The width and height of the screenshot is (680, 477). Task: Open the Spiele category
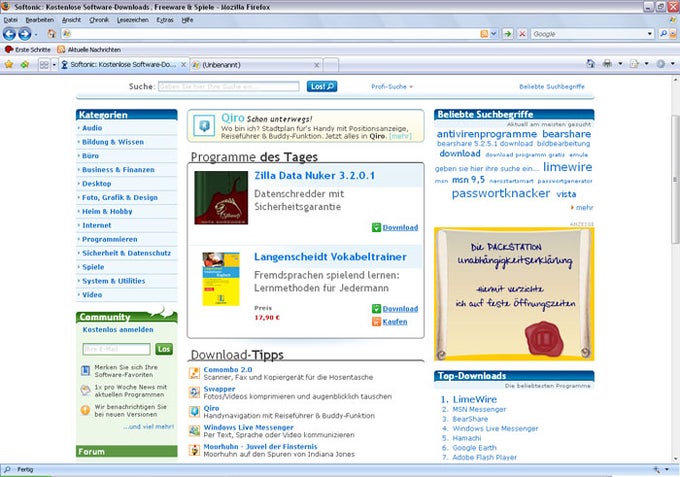click(93, 267)
